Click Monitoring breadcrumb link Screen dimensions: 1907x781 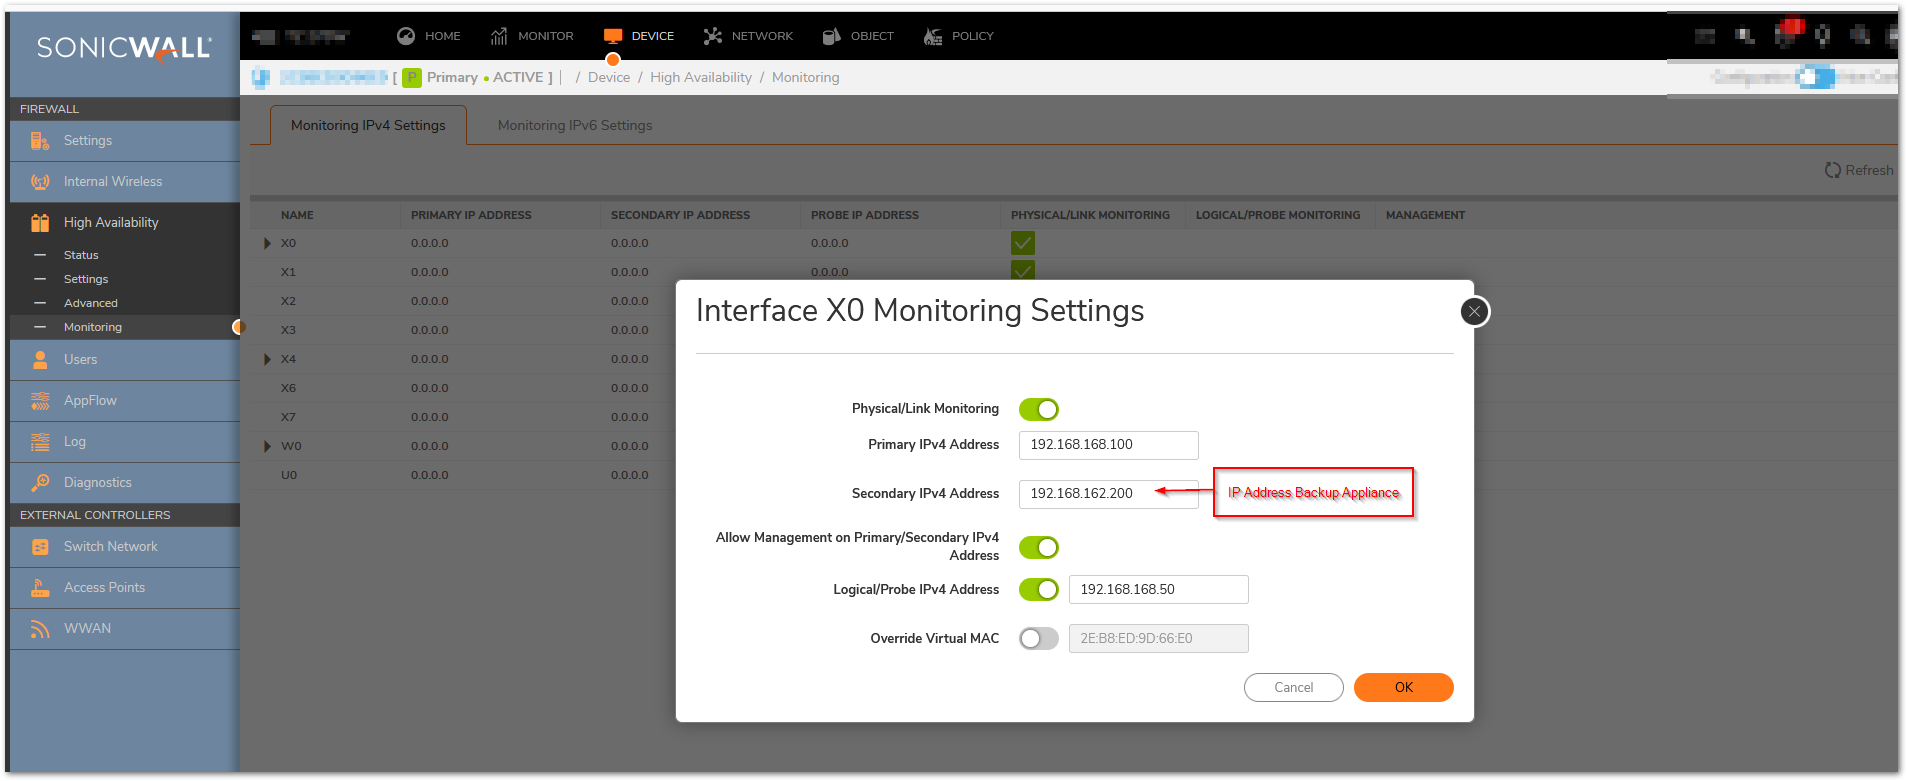coord(806,78)
